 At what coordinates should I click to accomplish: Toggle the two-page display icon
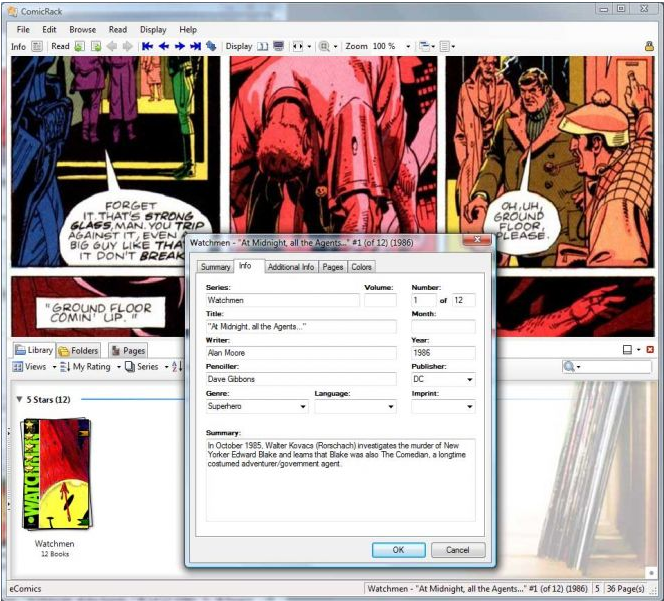[263, 46]
